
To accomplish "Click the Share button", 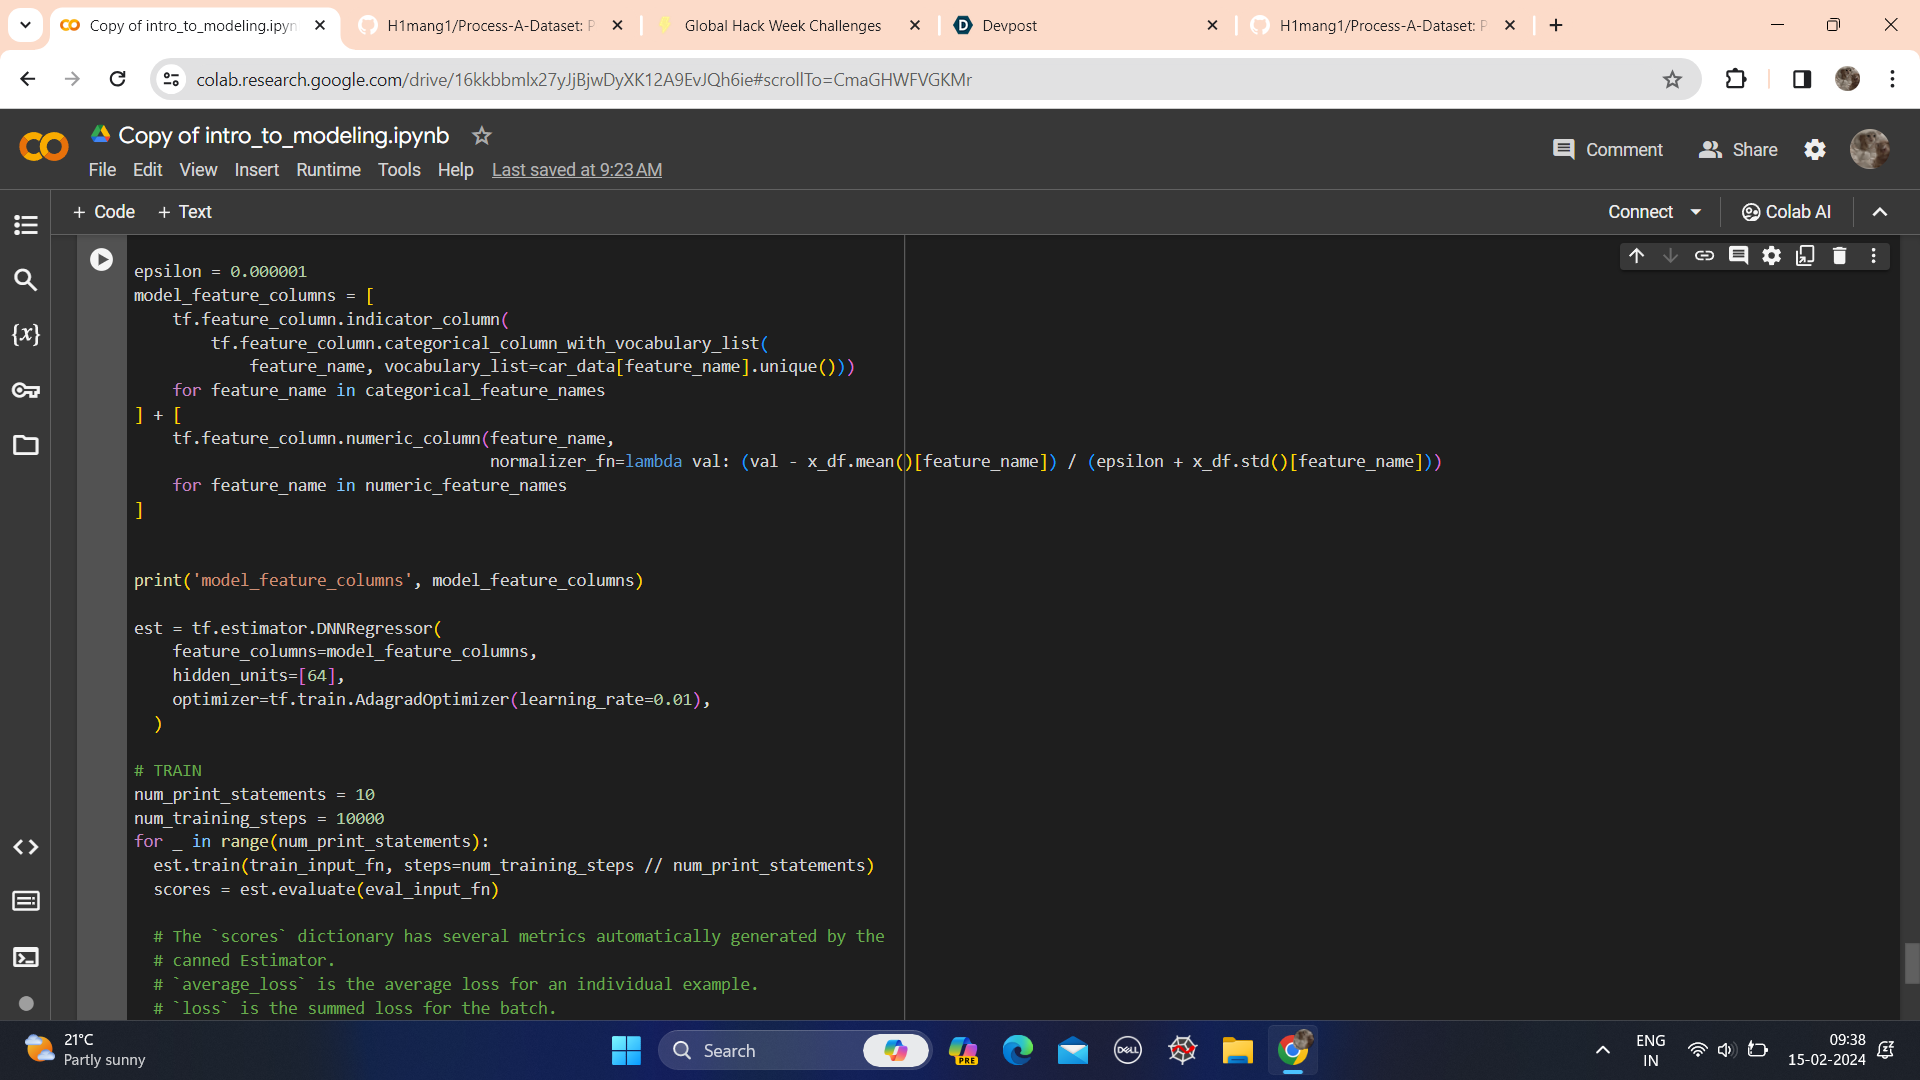I will pos(1738,150).
